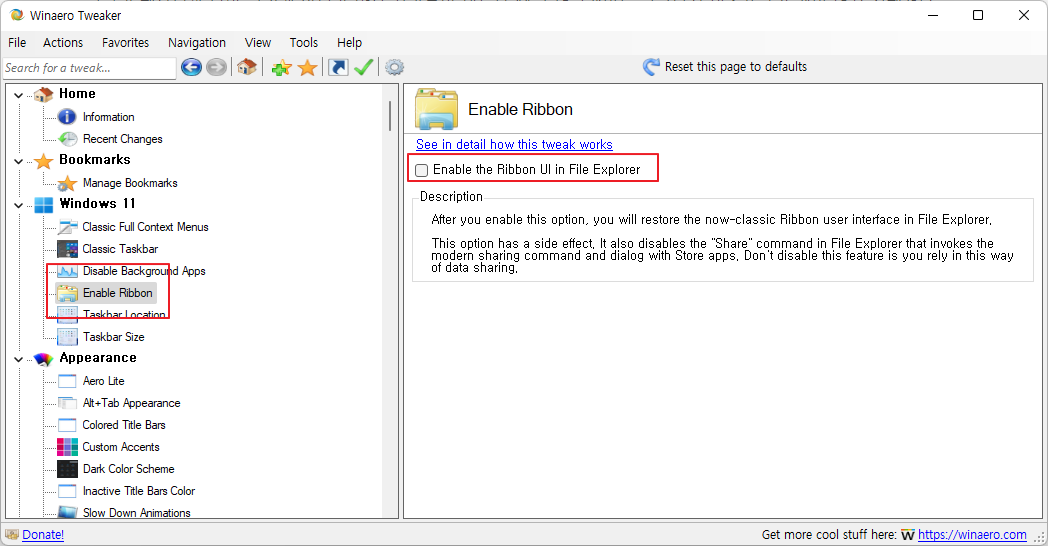
Task: Select Information in the tree
Action: point(108,117)
